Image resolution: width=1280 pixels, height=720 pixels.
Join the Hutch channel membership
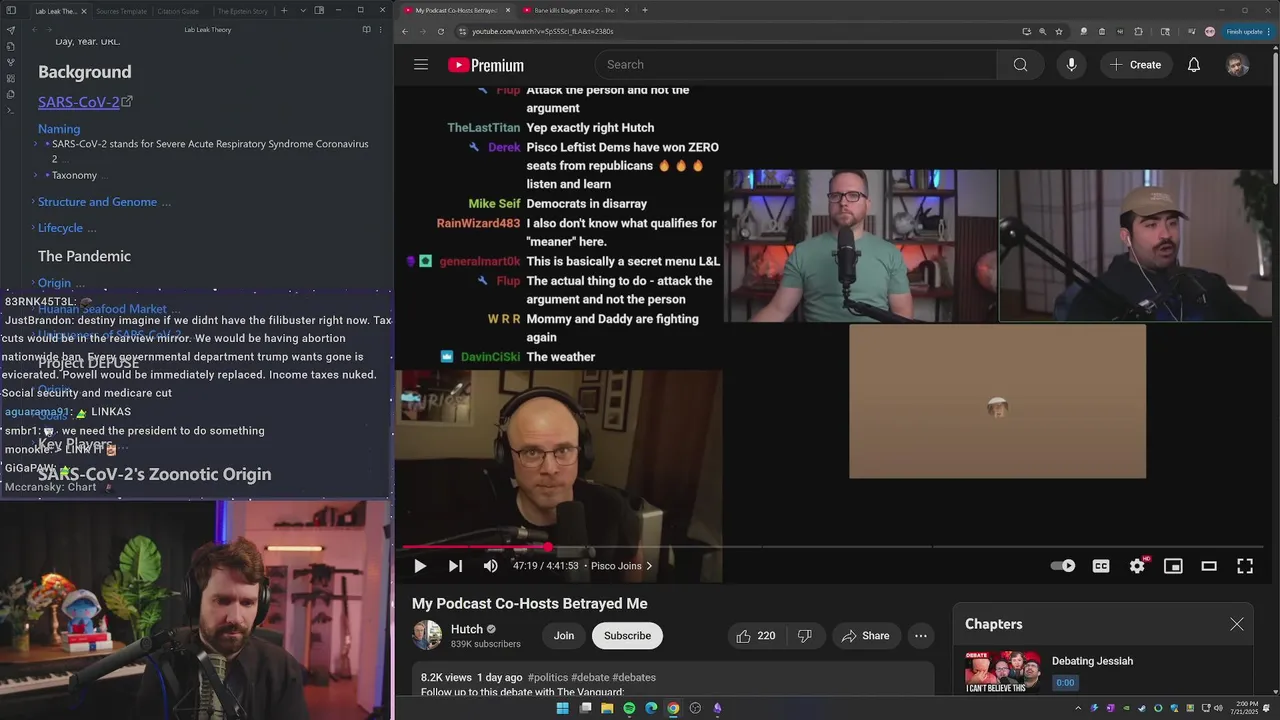[x=564, y=636]
